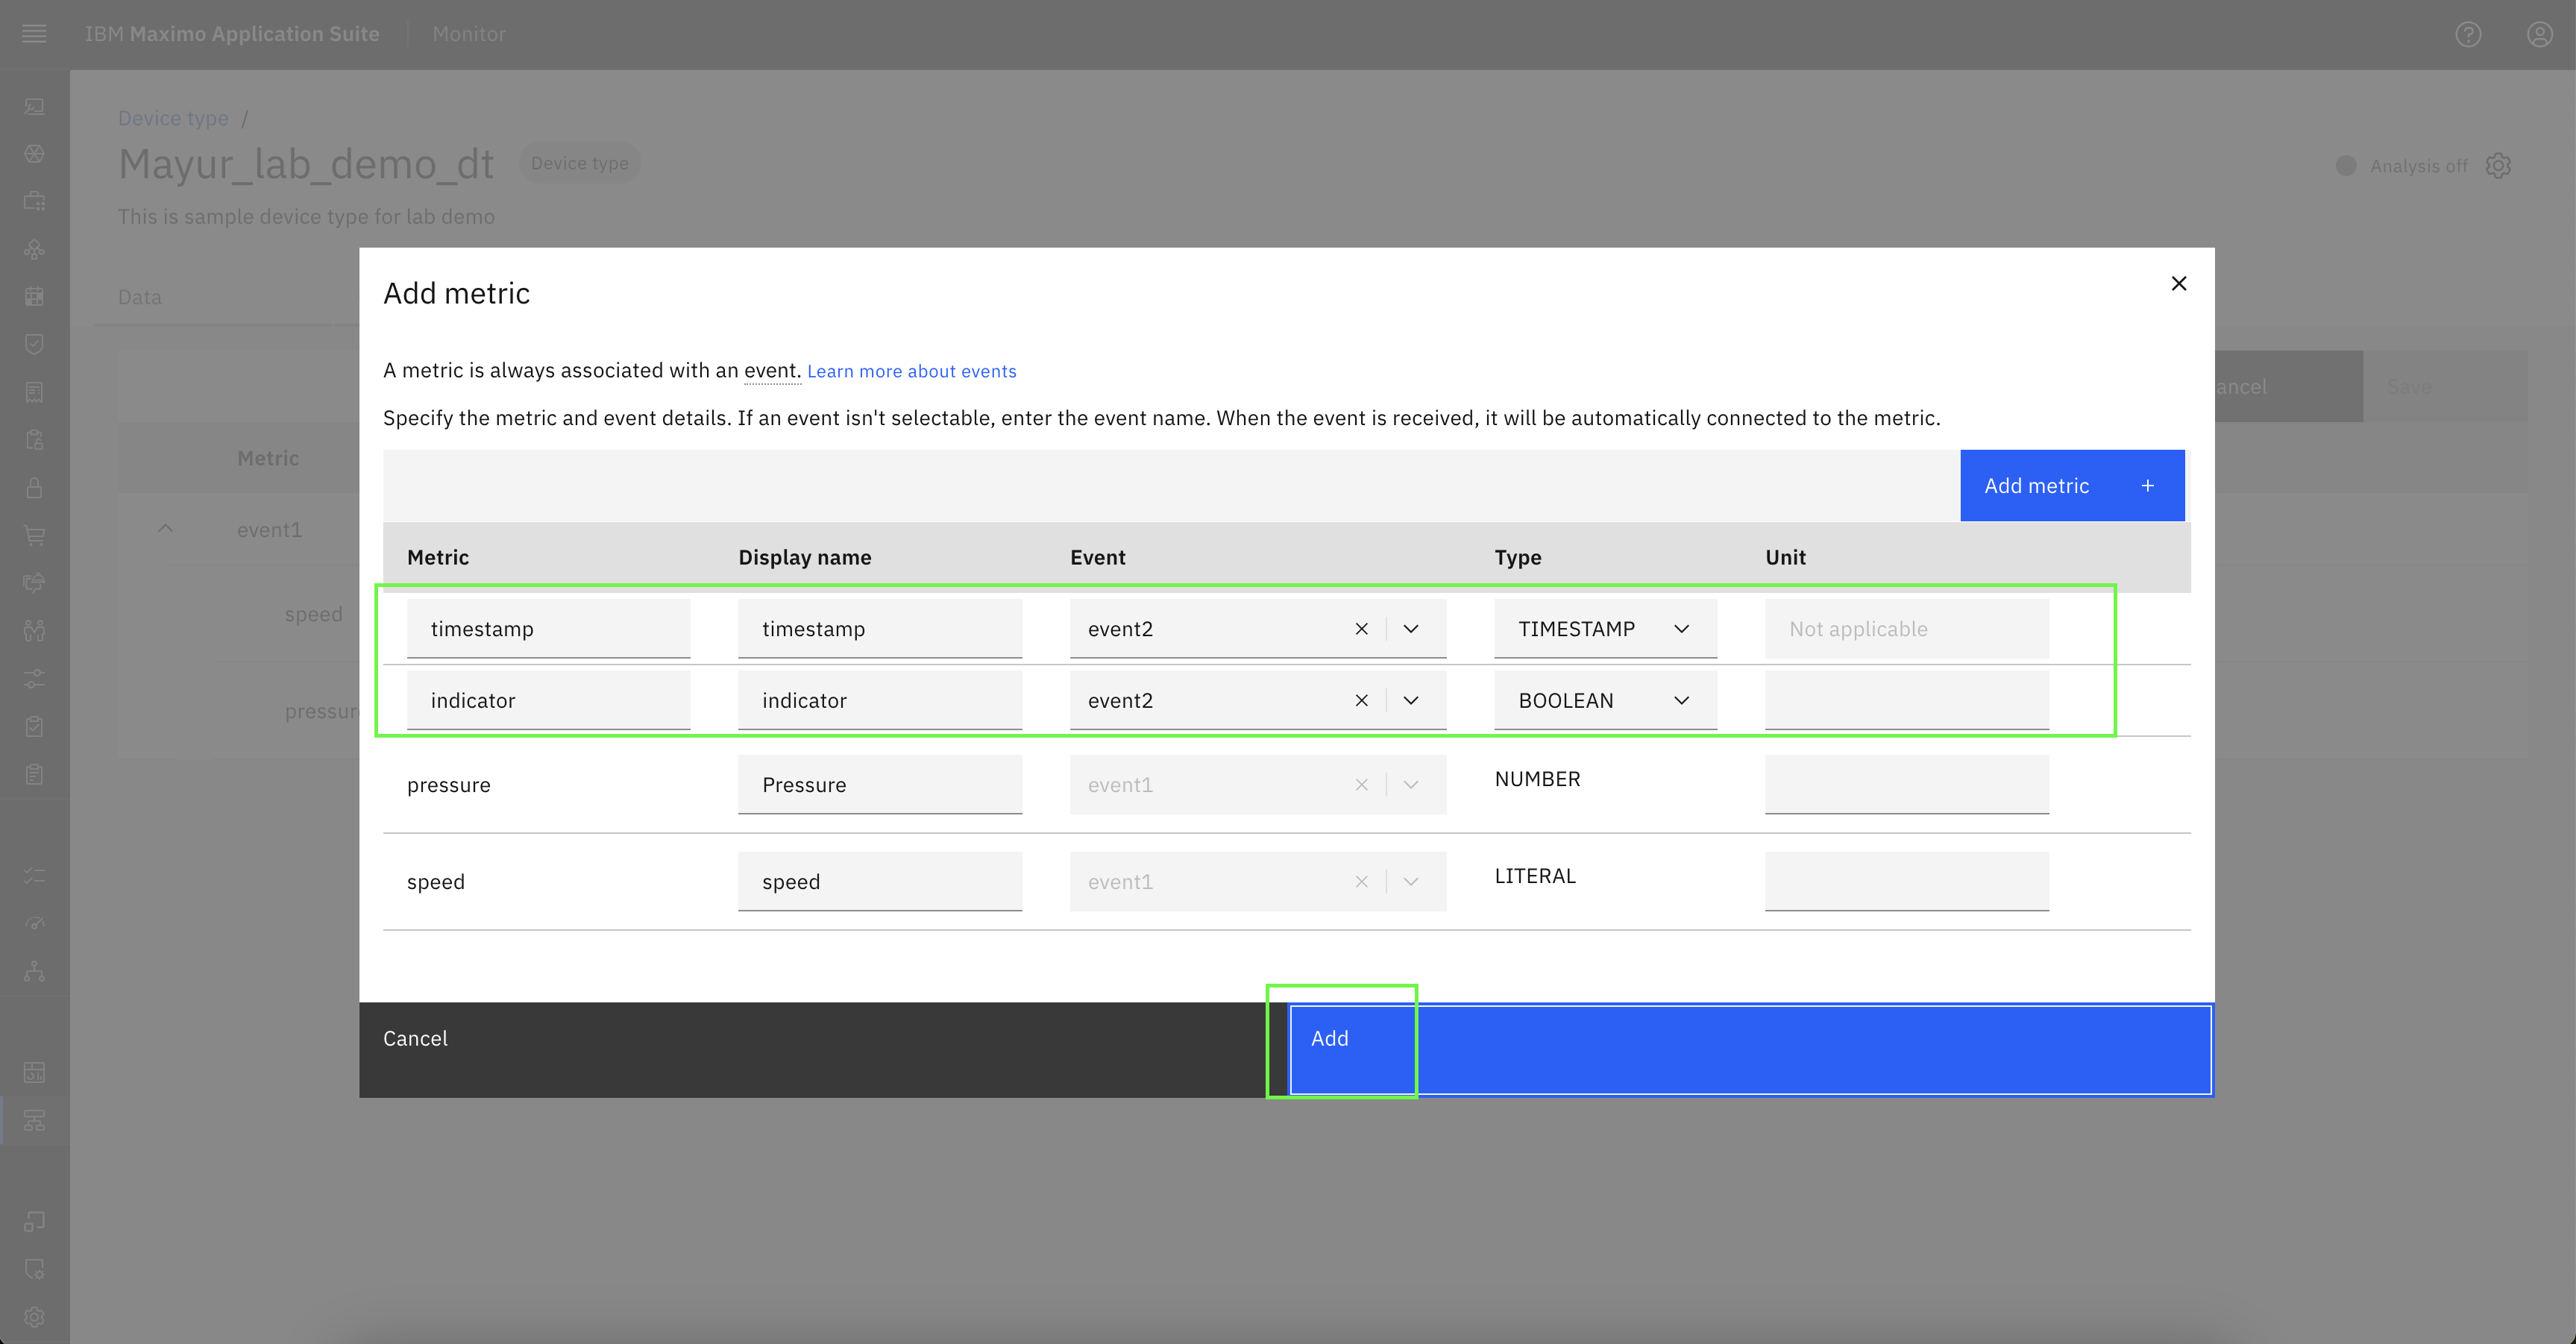The height and width of the screenshot is (1344, 2576).
Task: Click the unit field for indicator row
Action: click(1907, 701)
